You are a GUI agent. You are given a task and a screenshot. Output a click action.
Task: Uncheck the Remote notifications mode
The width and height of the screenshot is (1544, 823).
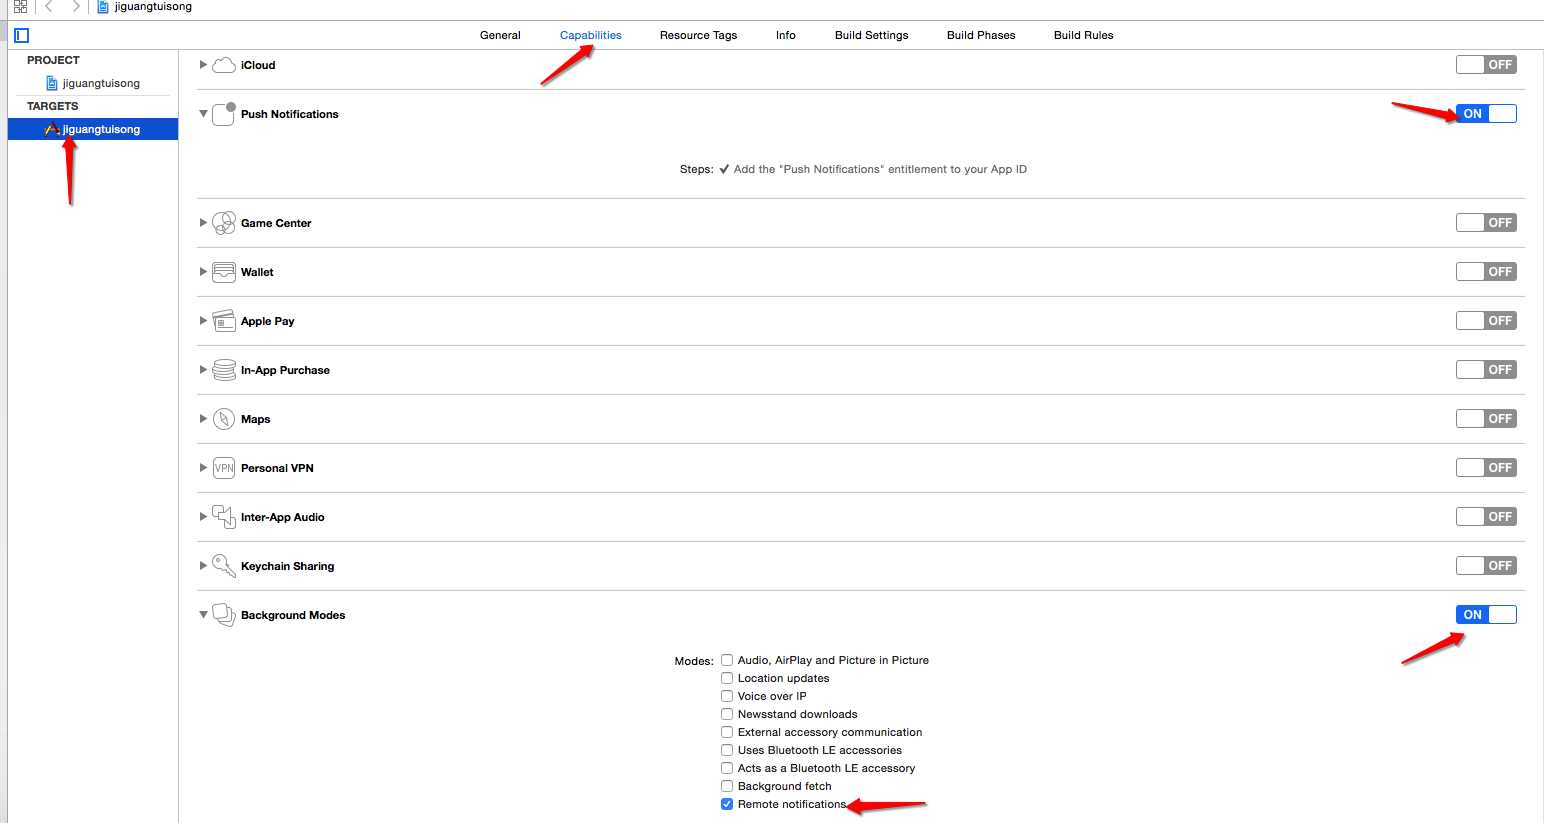pyautogui.click(x=727, y=804)
